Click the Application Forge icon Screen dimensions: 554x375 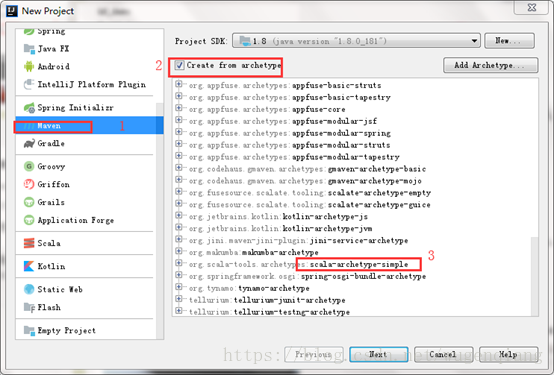[29, 220]
